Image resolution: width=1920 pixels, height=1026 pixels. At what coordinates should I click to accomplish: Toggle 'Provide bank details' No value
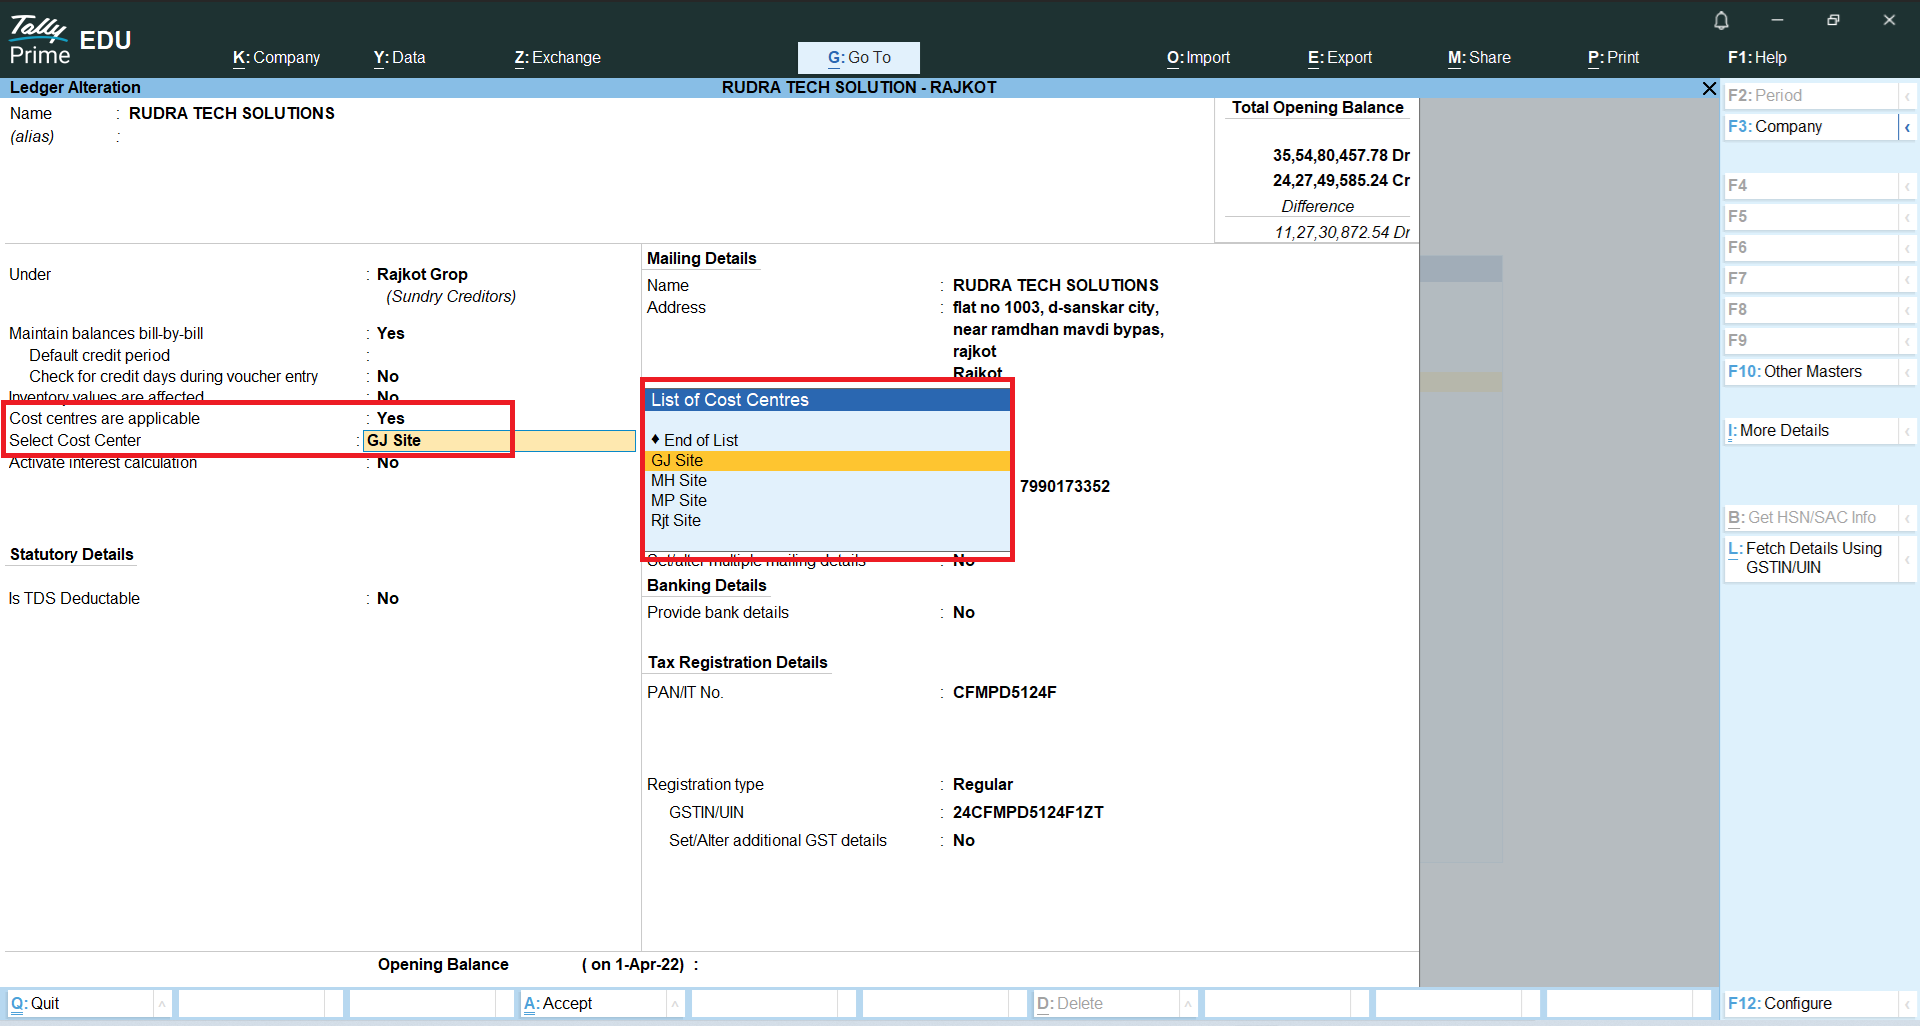(x=963, y=612)
